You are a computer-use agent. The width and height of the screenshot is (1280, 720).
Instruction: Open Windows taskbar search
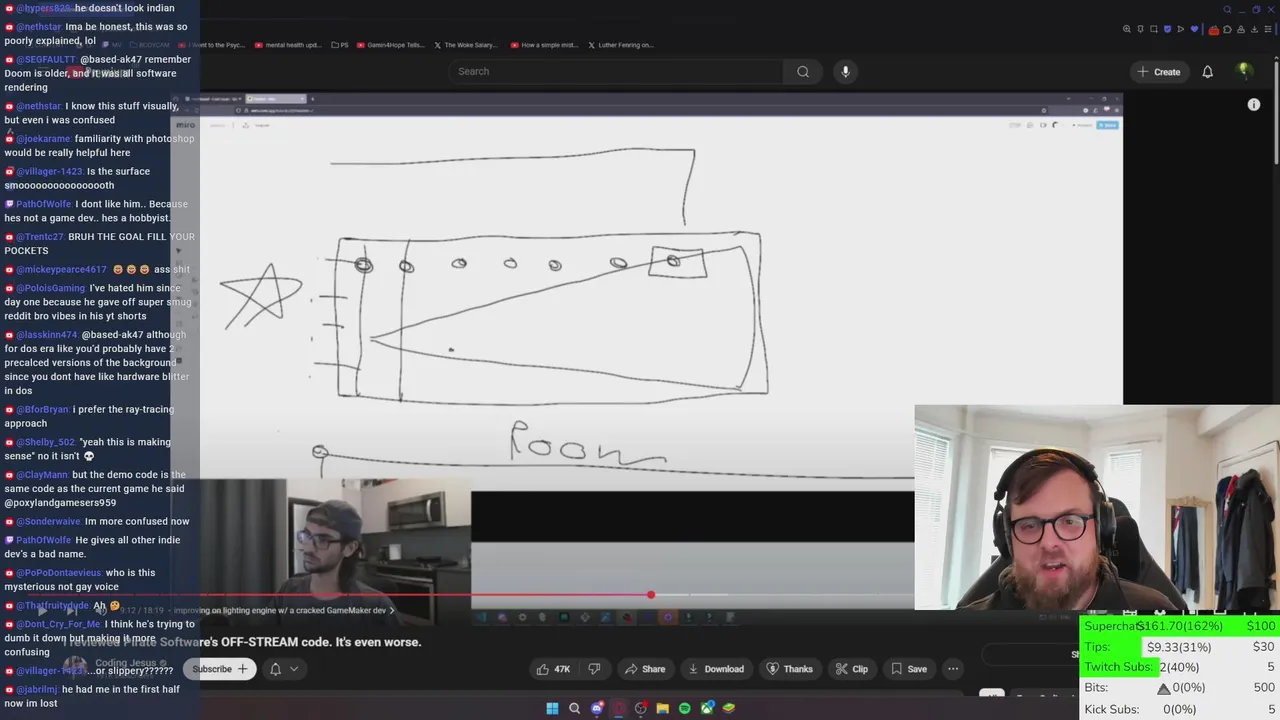click(x=574, y=708)
